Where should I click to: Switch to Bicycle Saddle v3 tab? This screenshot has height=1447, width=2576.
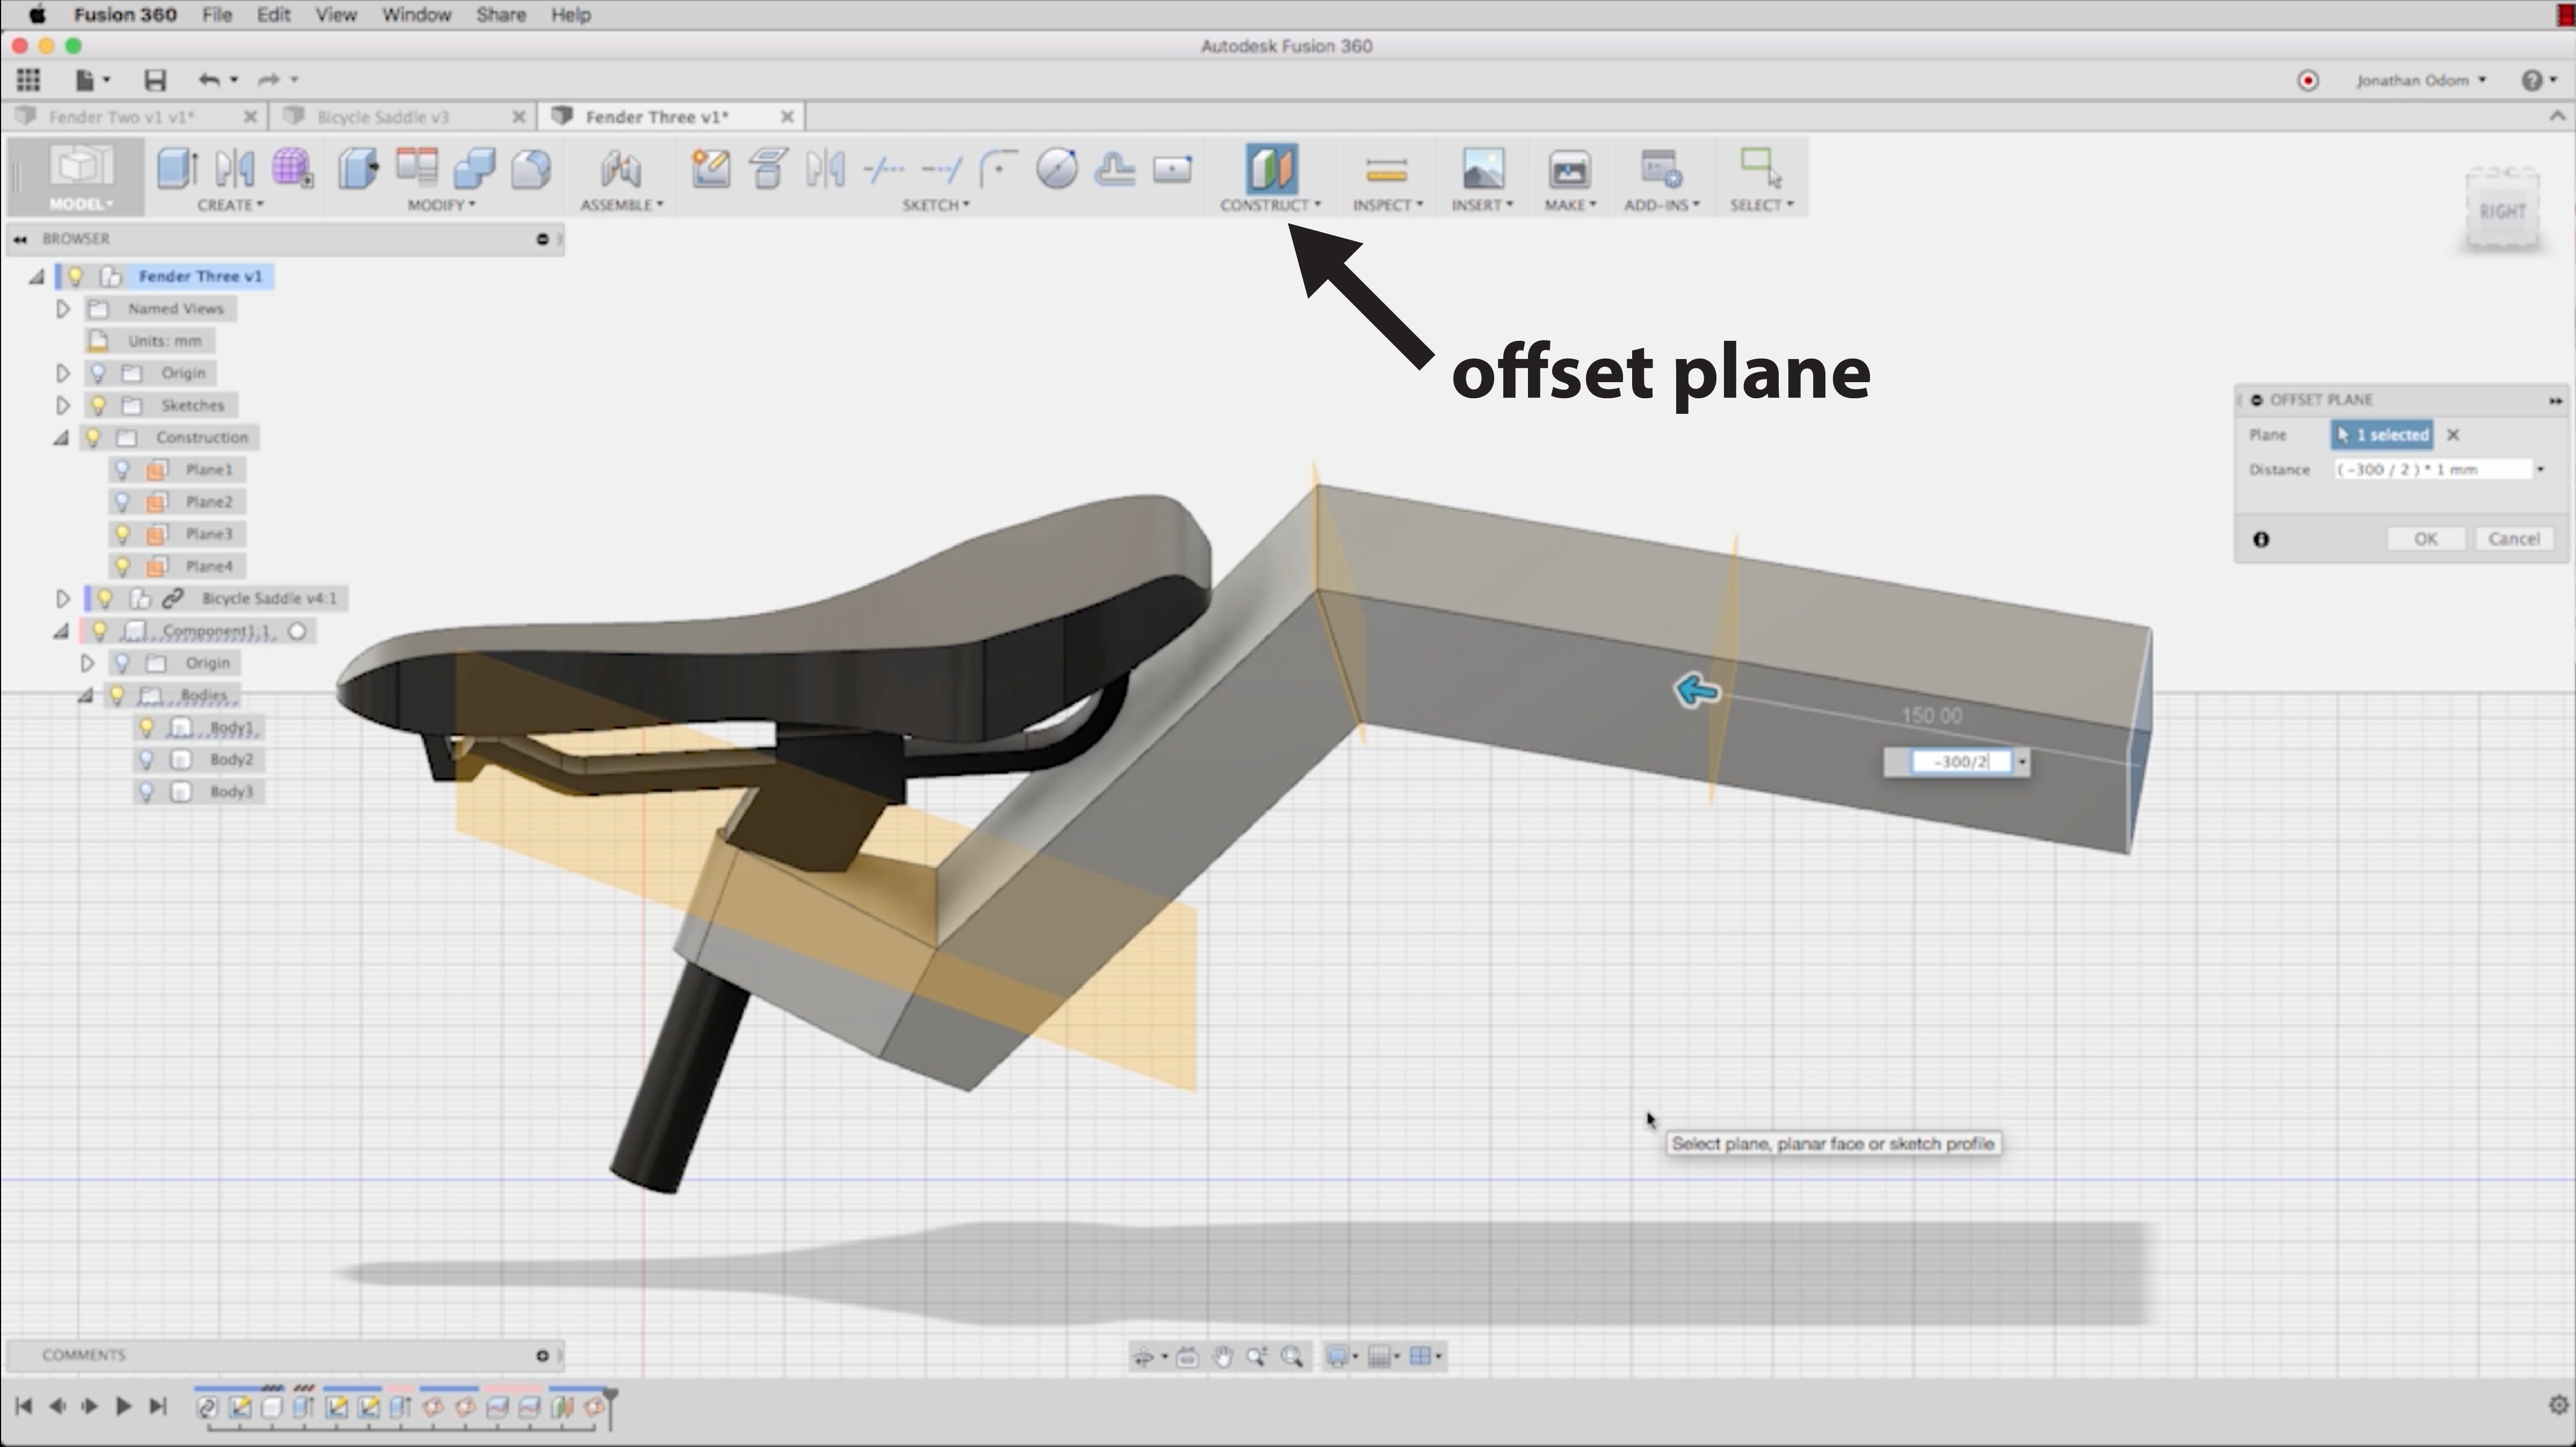click(383, 117)
